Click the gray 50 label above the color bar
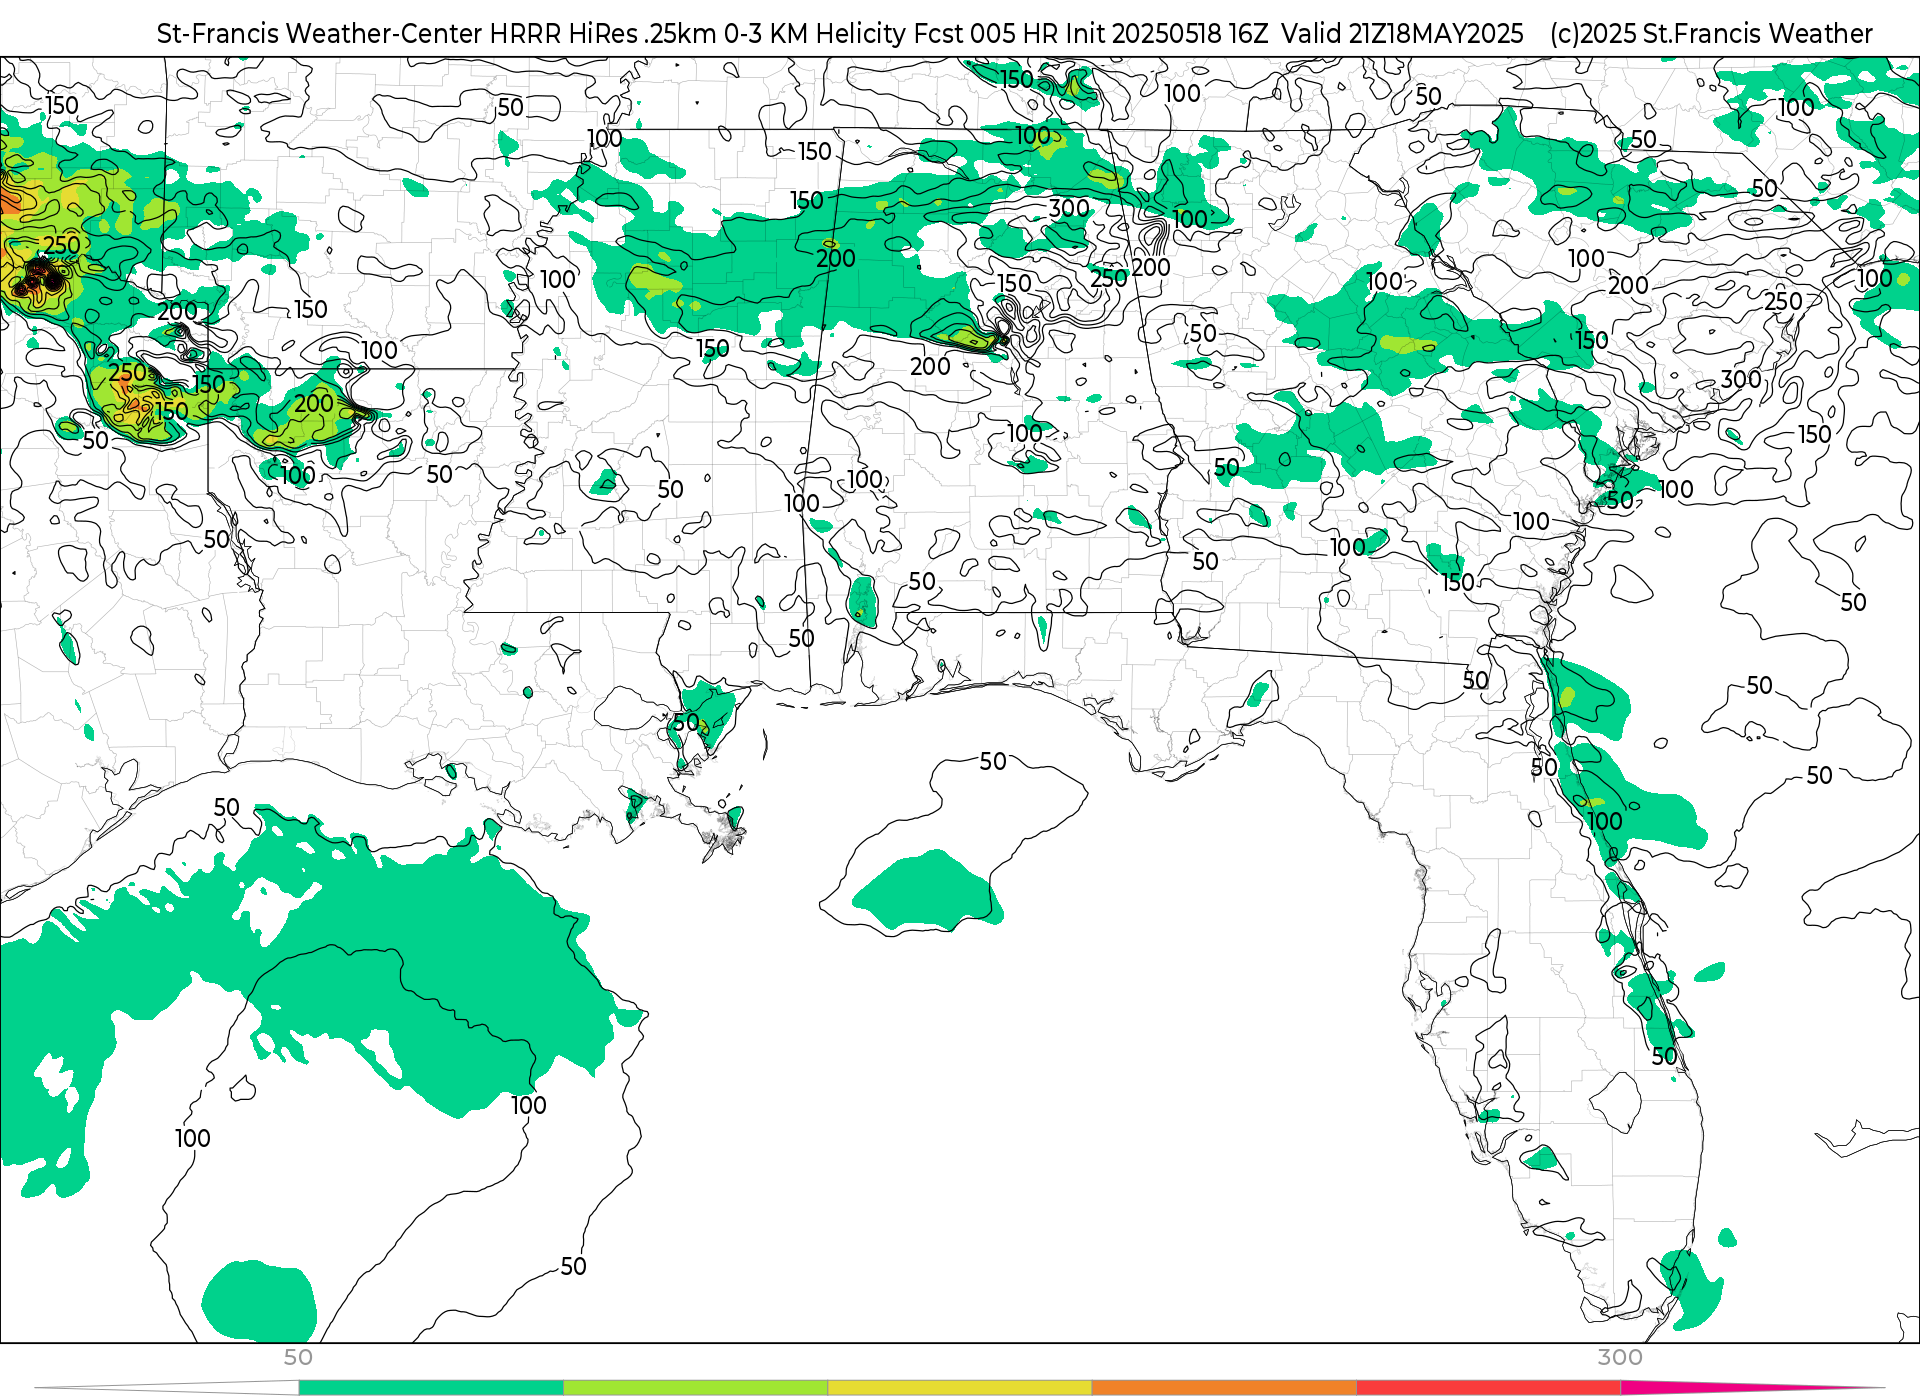Screen dimensions: 1920x1400 298,1357
